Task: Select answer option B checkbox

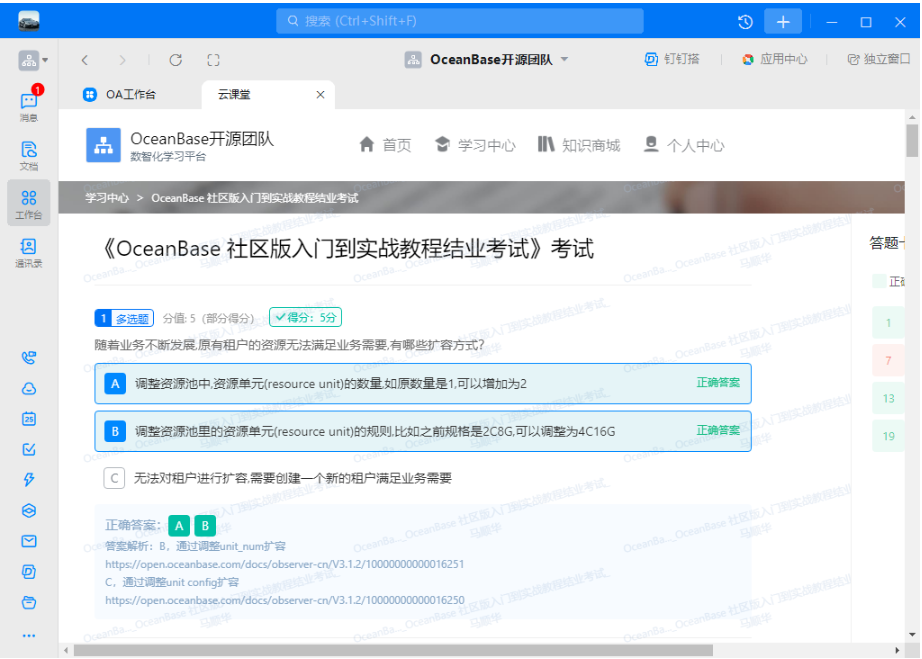Action: pos(115,431)
